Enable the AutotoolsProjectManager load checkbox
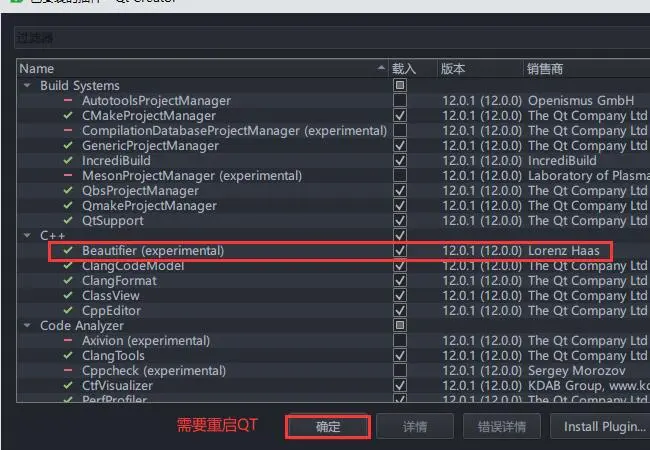Image resolution: width=650 pixels, height=450 pixels. click(400, 101)
